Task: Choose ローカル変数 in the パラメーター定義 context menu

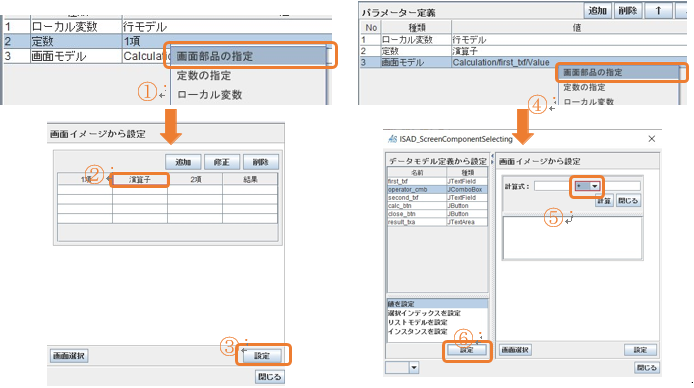Action: click(588, 101)
